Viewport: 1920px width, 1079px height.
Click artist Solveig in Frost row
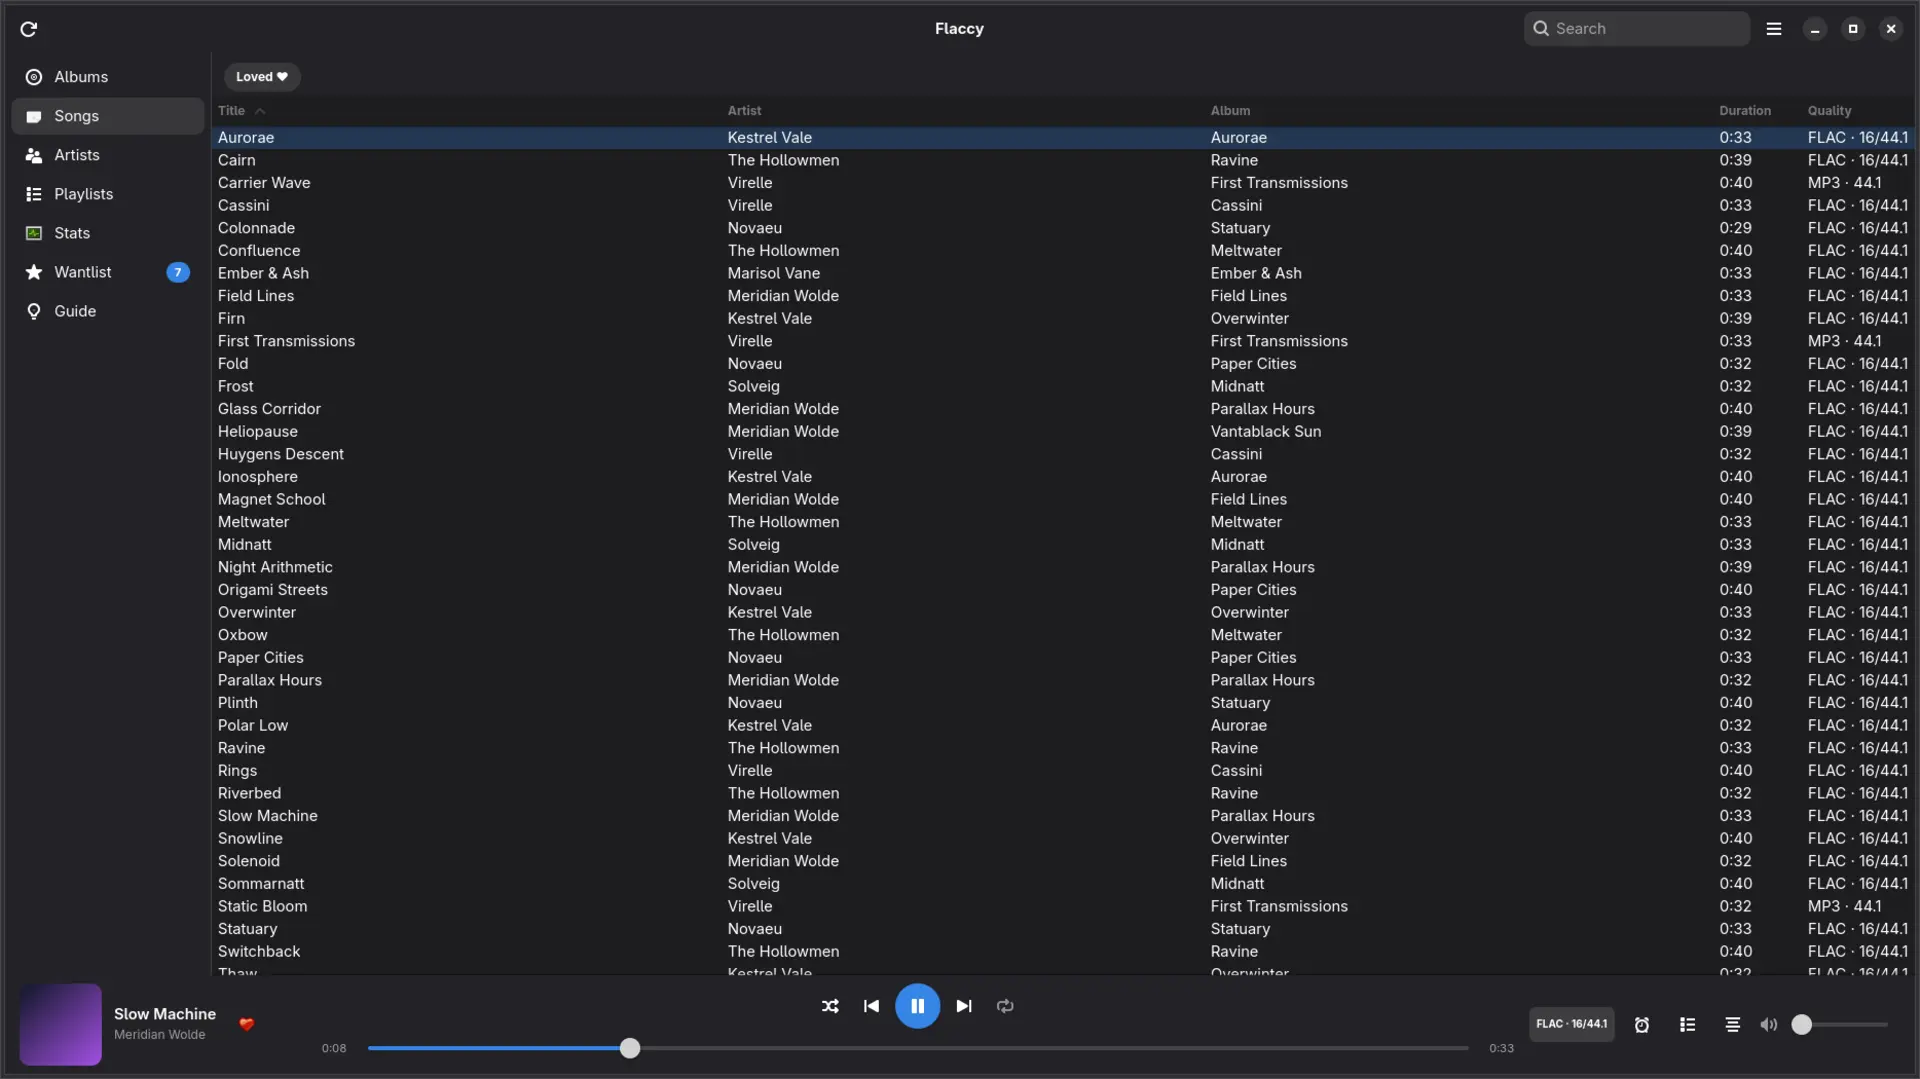point(754,386)
